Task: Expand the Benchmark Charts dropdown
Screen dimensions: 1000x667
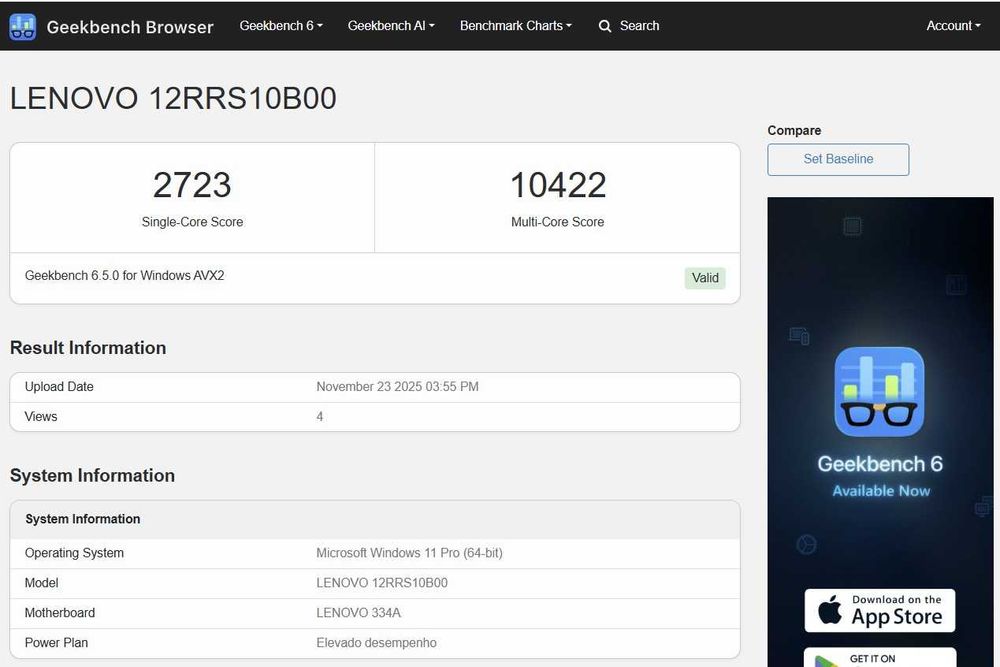Action: tap(515, 26)
